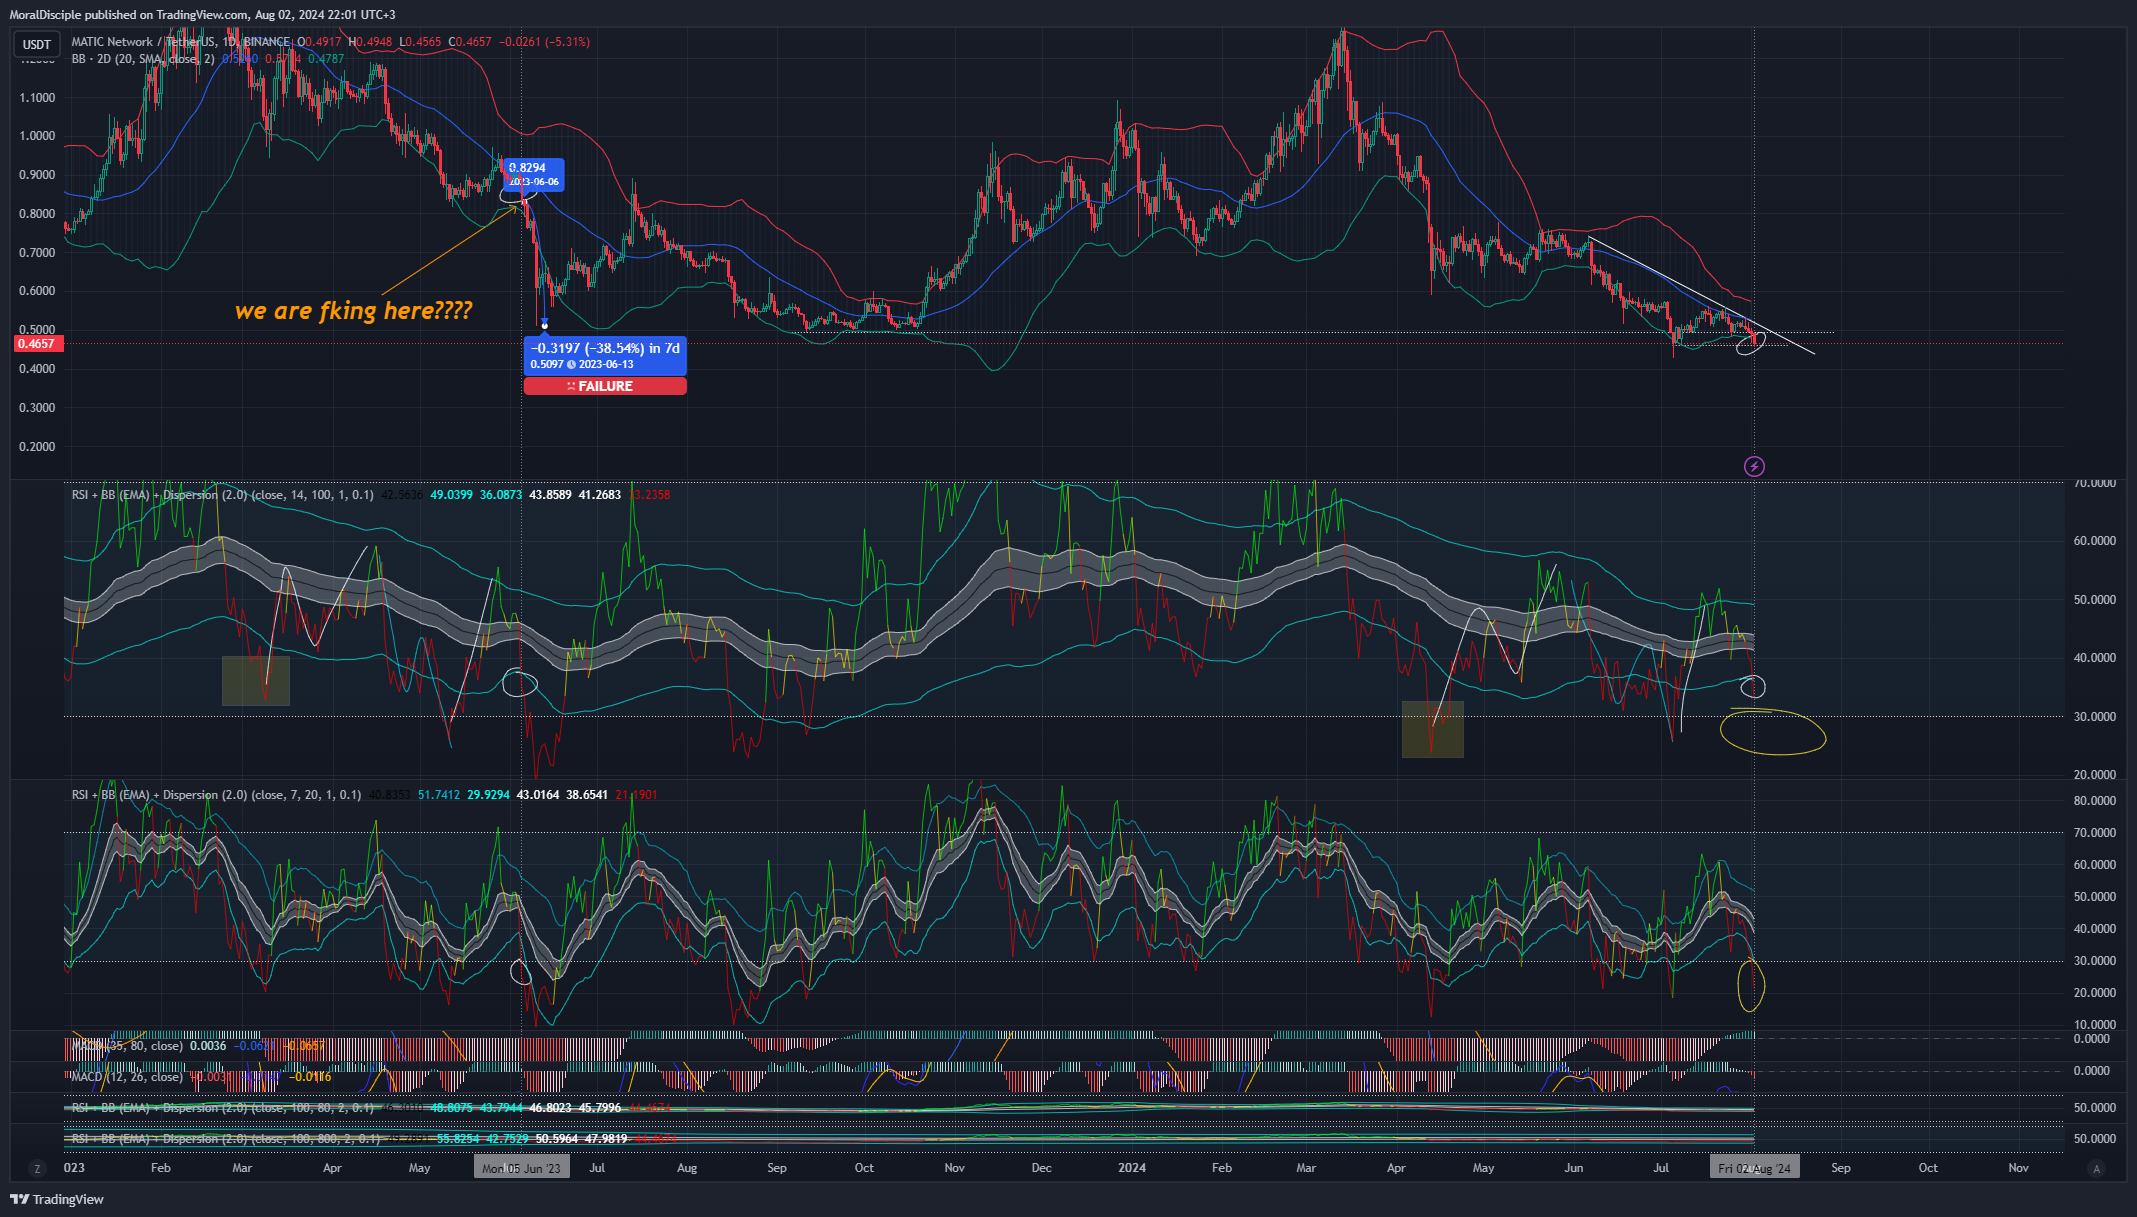The width and height of the screenshot is (2137, 1217).
Task: Click the 'Fri 02 Aug '24' date marker
Action: pyautogui.click(x=1754, y=1168)
